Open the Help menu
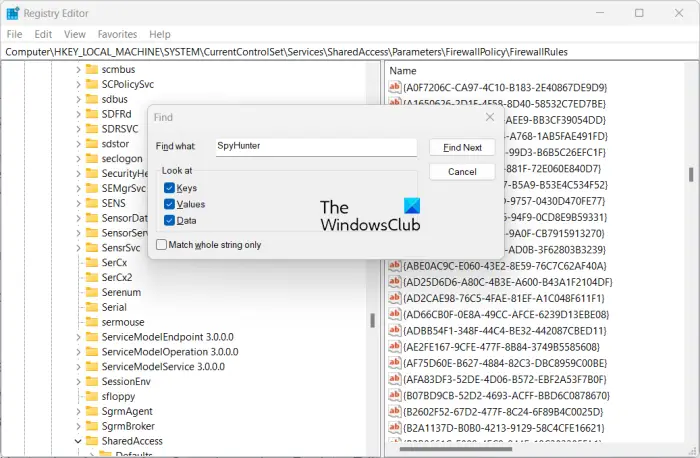Image resolution: width=700 pixels, height=458 pixels. tap(160, 34)
